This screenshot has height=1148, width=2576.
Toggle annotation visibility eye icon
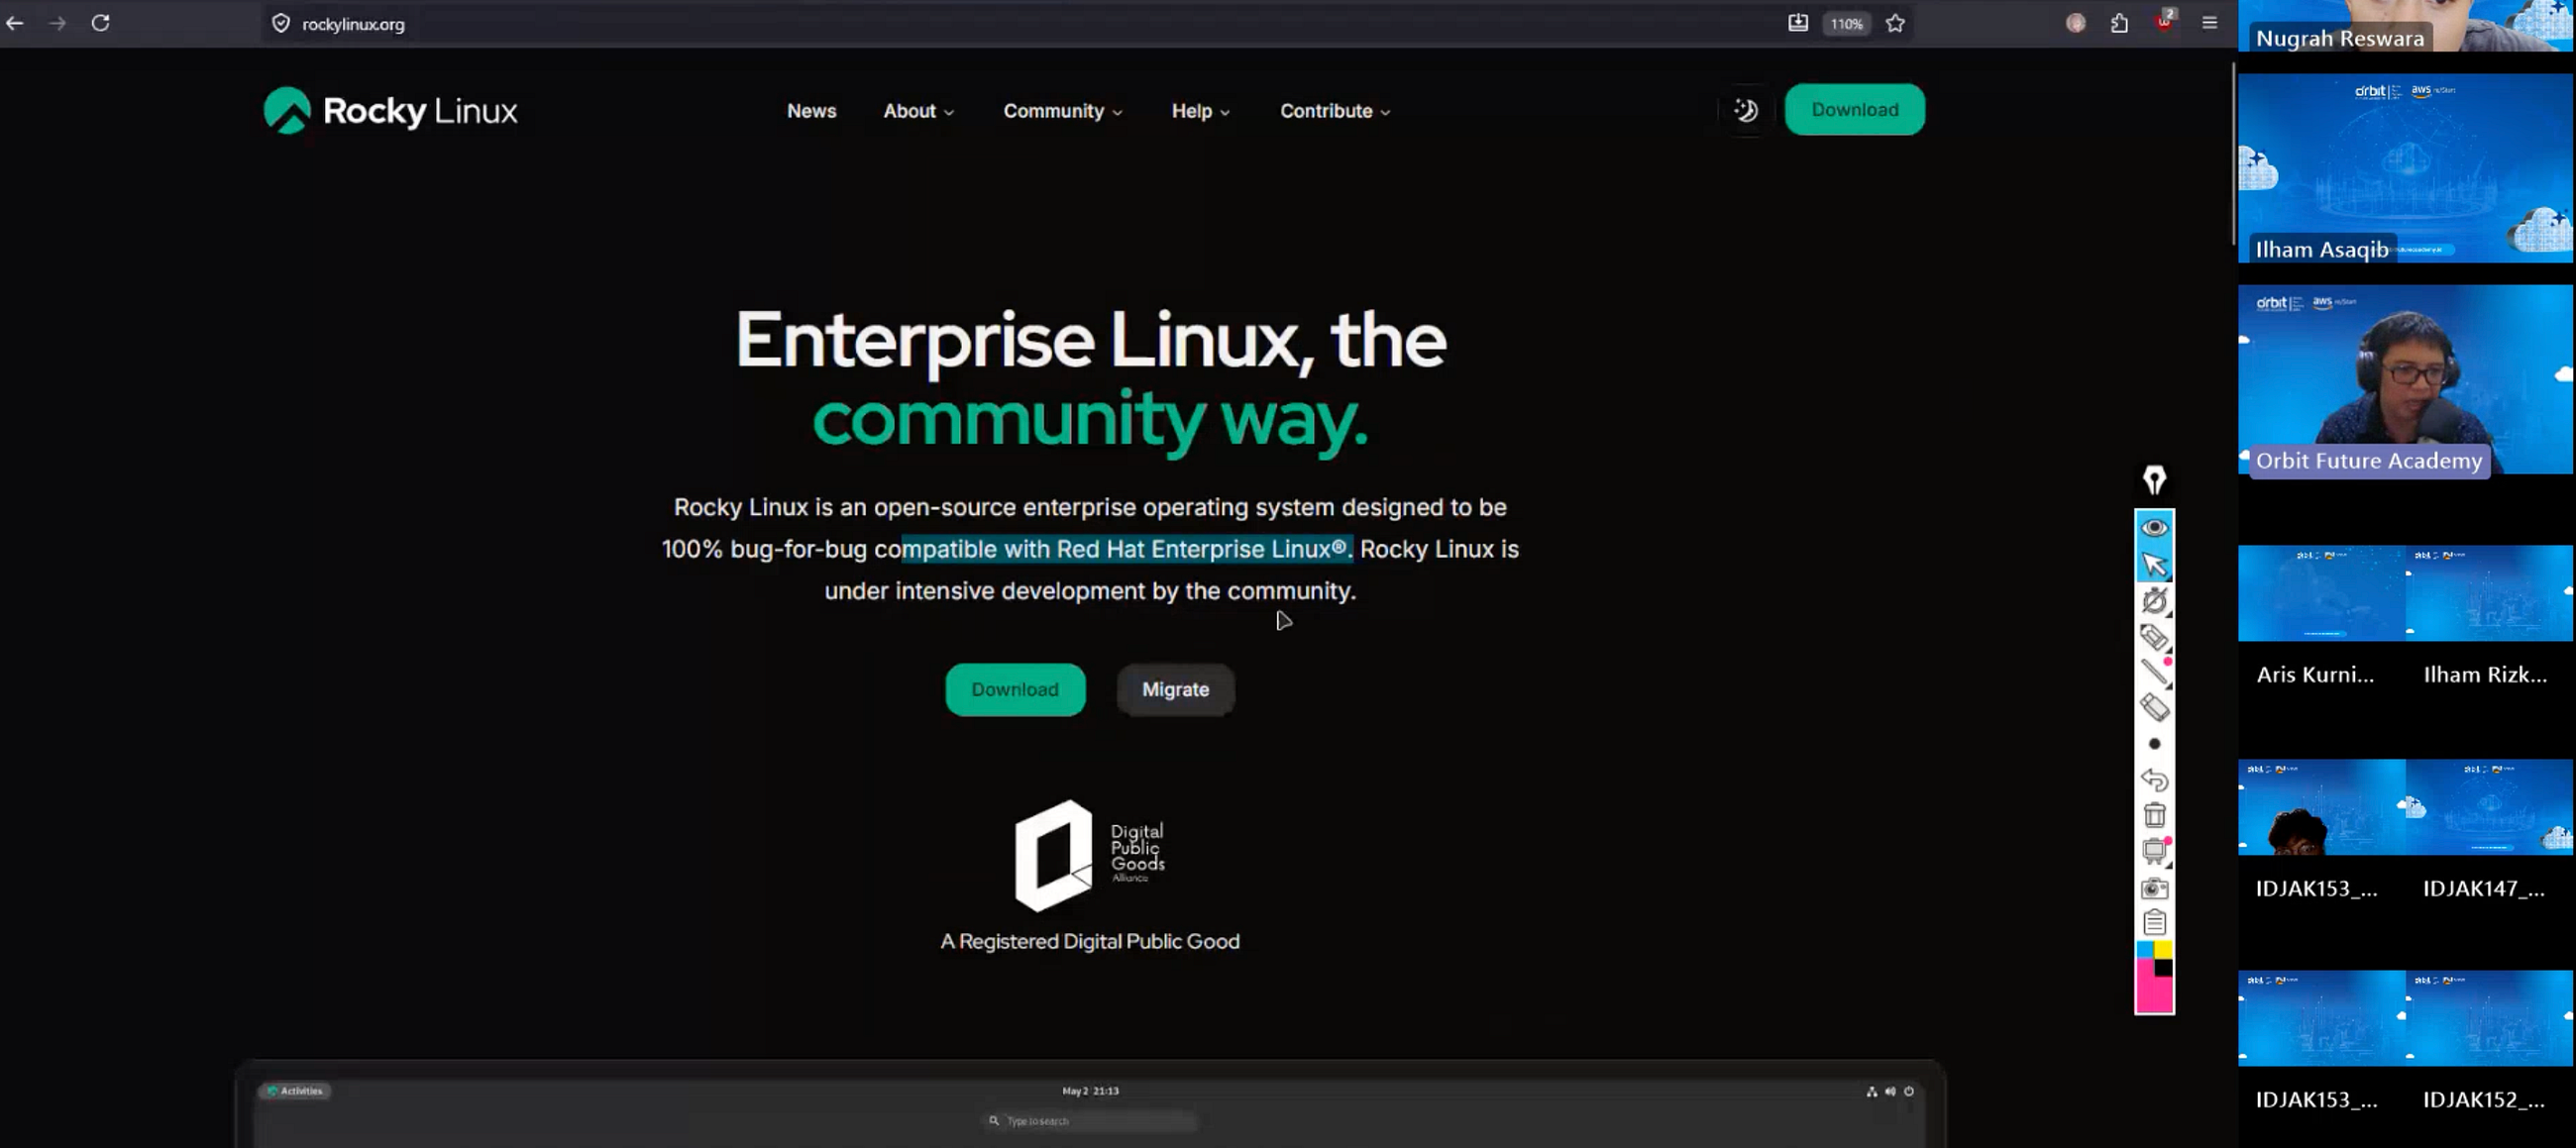(2154, 527)
